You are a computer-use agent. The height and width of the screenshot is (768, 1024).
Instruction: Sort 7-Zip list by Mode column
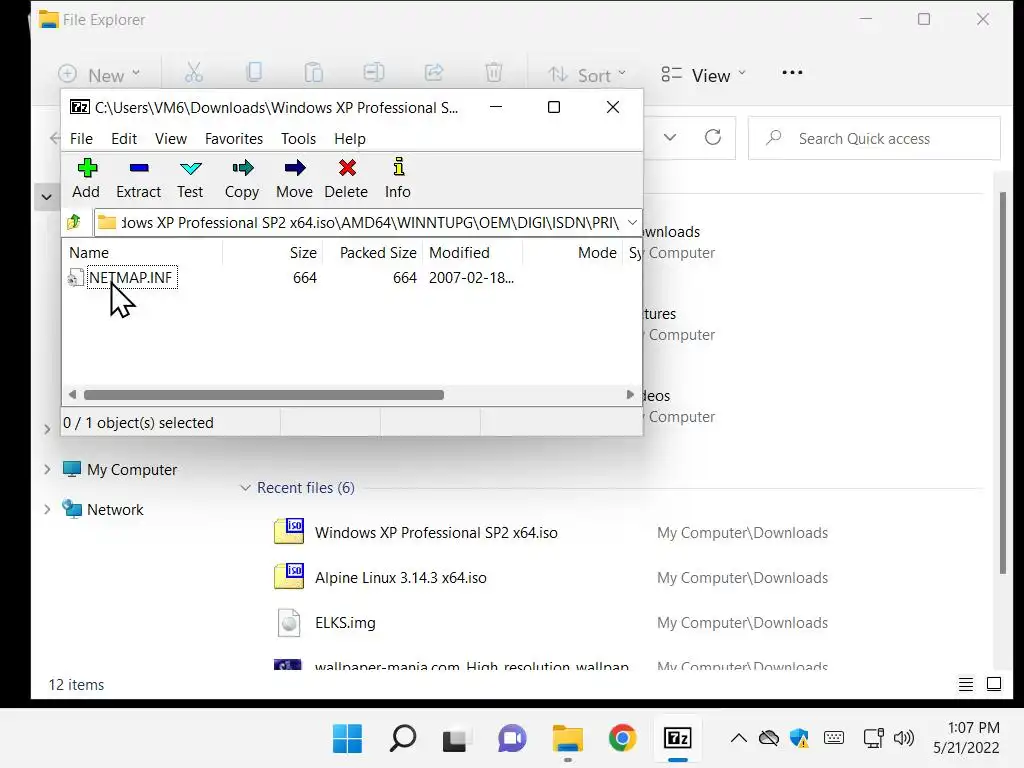coord(572,253)
